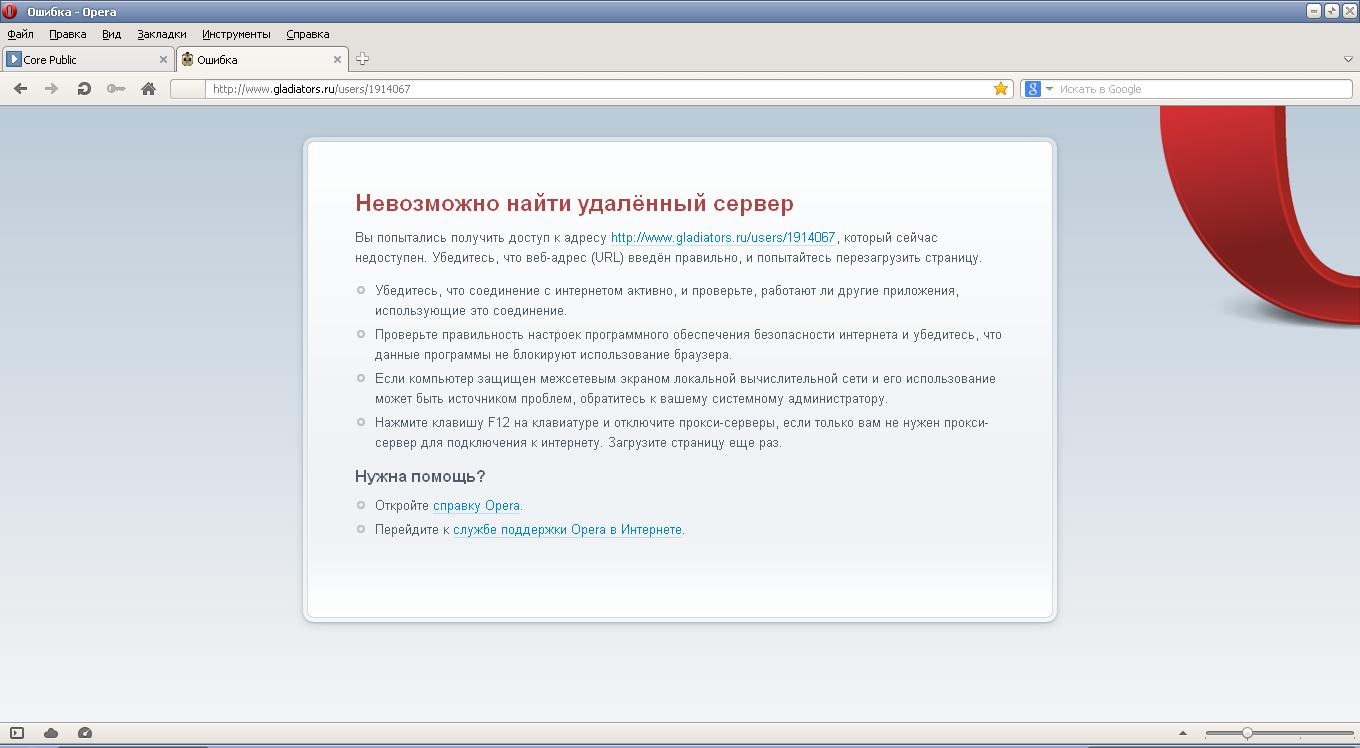Open the Закладки menu
The width and height of the screenshot is (1360, 748).
pos(161,34)
